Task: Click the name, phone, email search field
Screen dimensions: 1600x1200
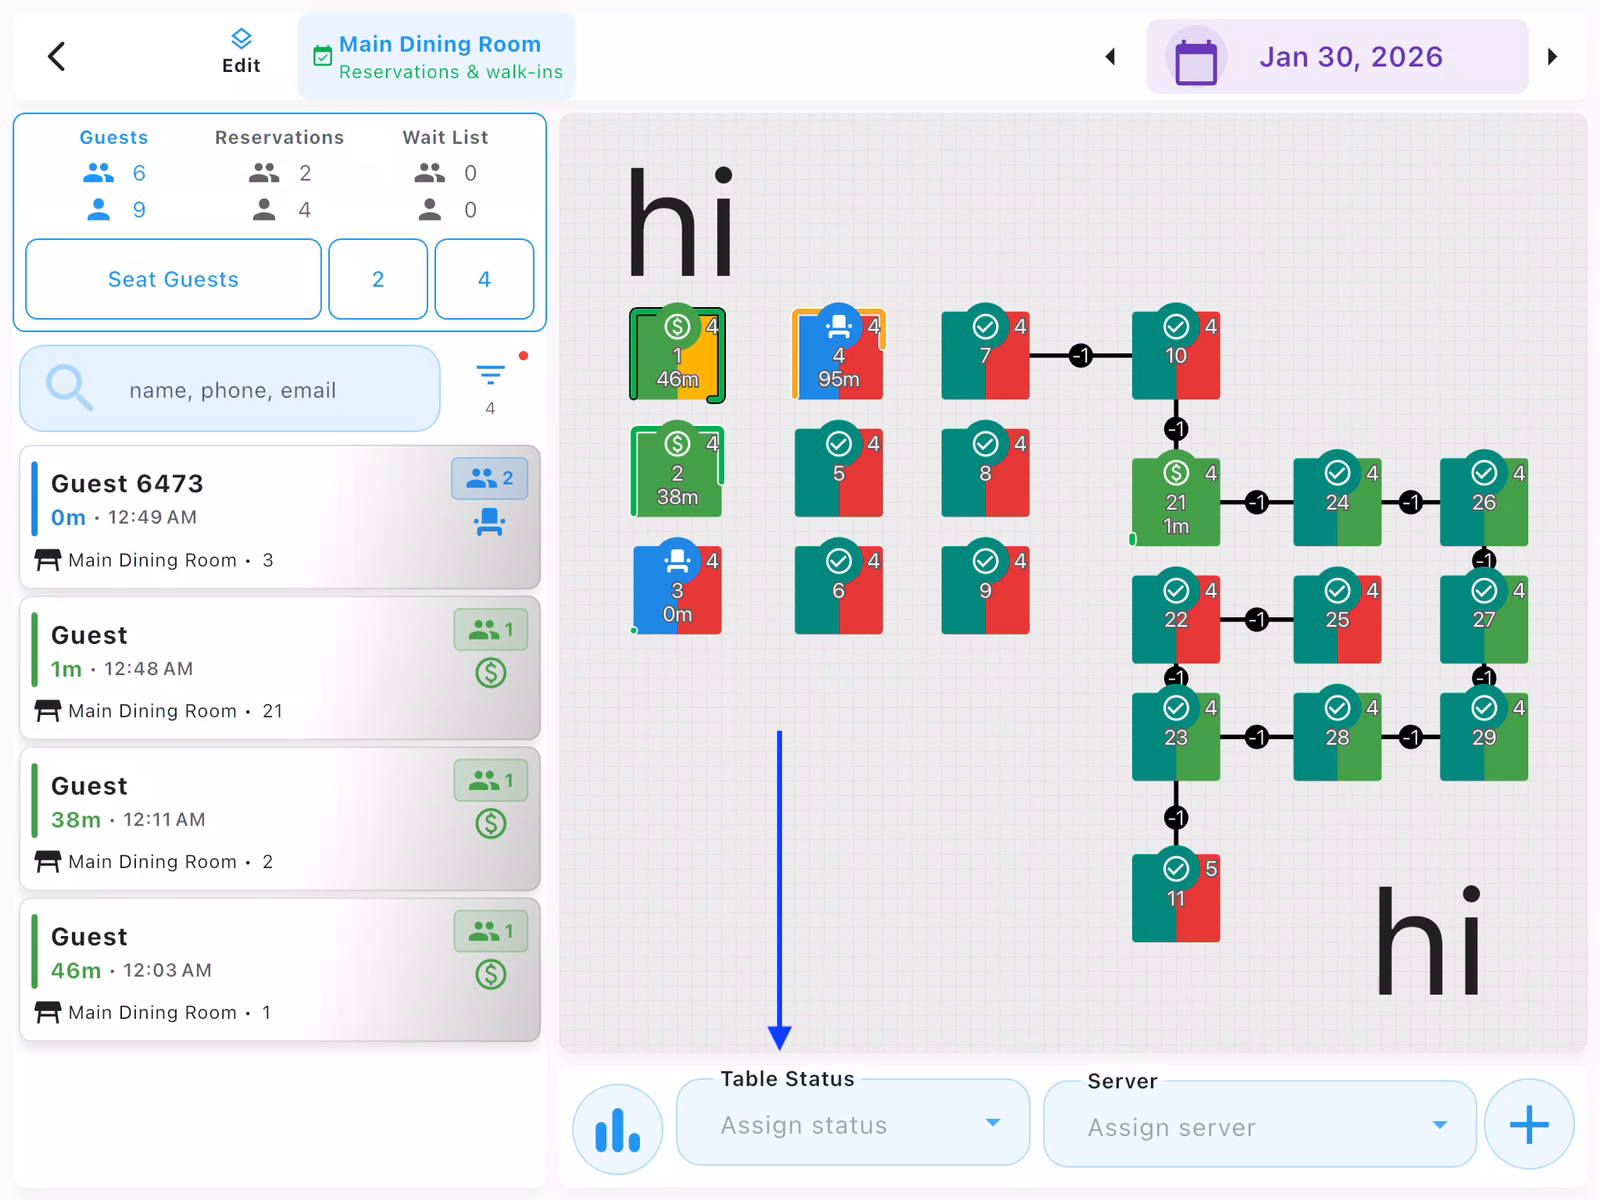Action: click(x=232, y=389)
